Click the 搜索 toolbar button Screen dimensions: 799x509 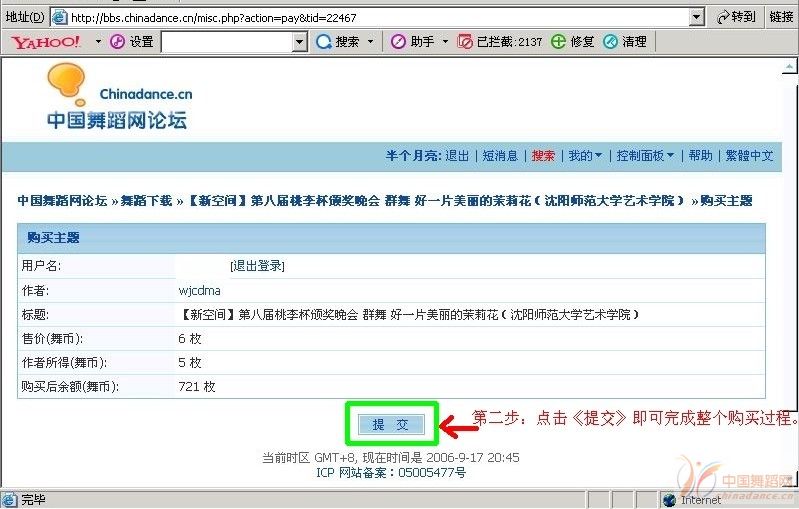click(x=337, y=41)
